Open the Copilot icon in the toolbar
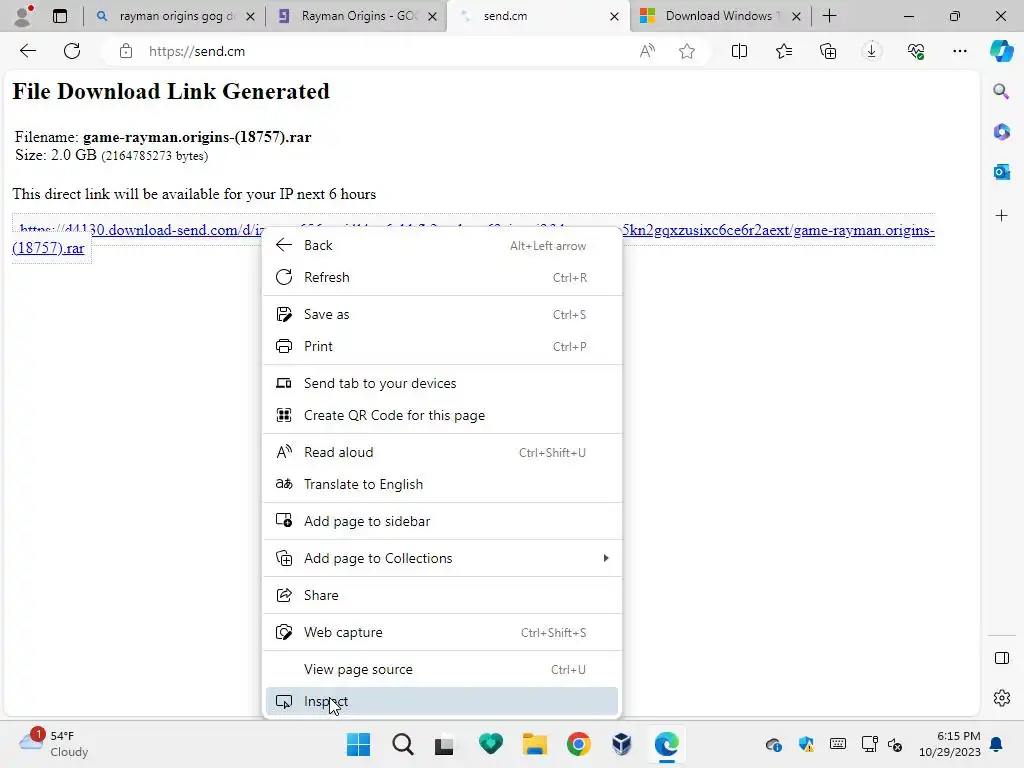 [1001, 51]
